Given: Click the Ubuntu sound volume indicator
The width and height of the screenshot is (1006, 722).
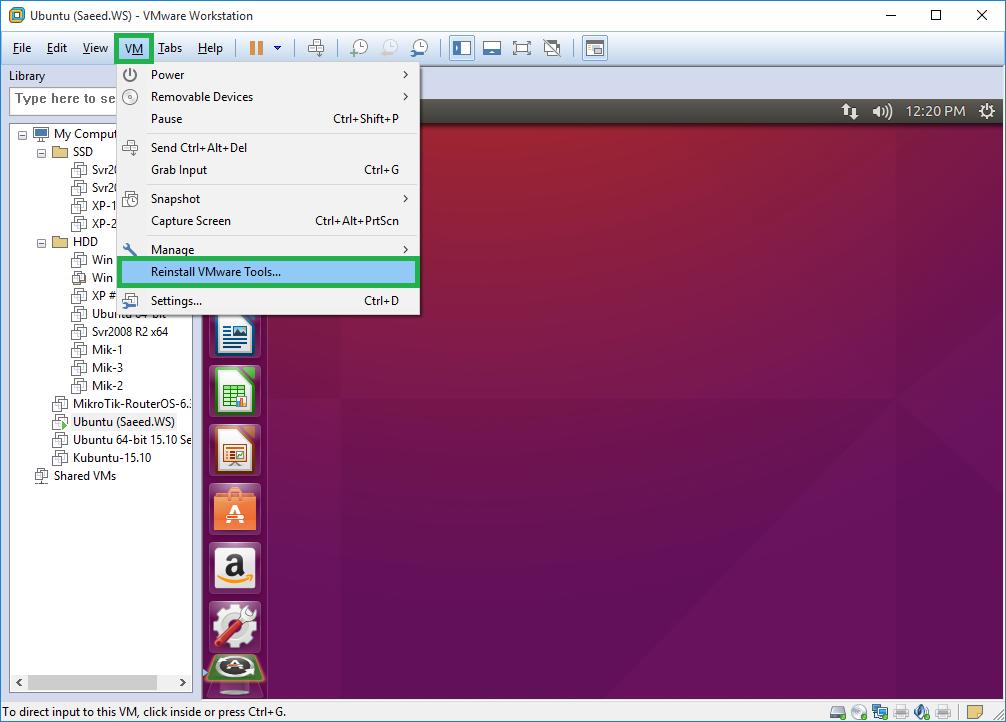Looking at the screenshot, I should (x=882, y=112).
